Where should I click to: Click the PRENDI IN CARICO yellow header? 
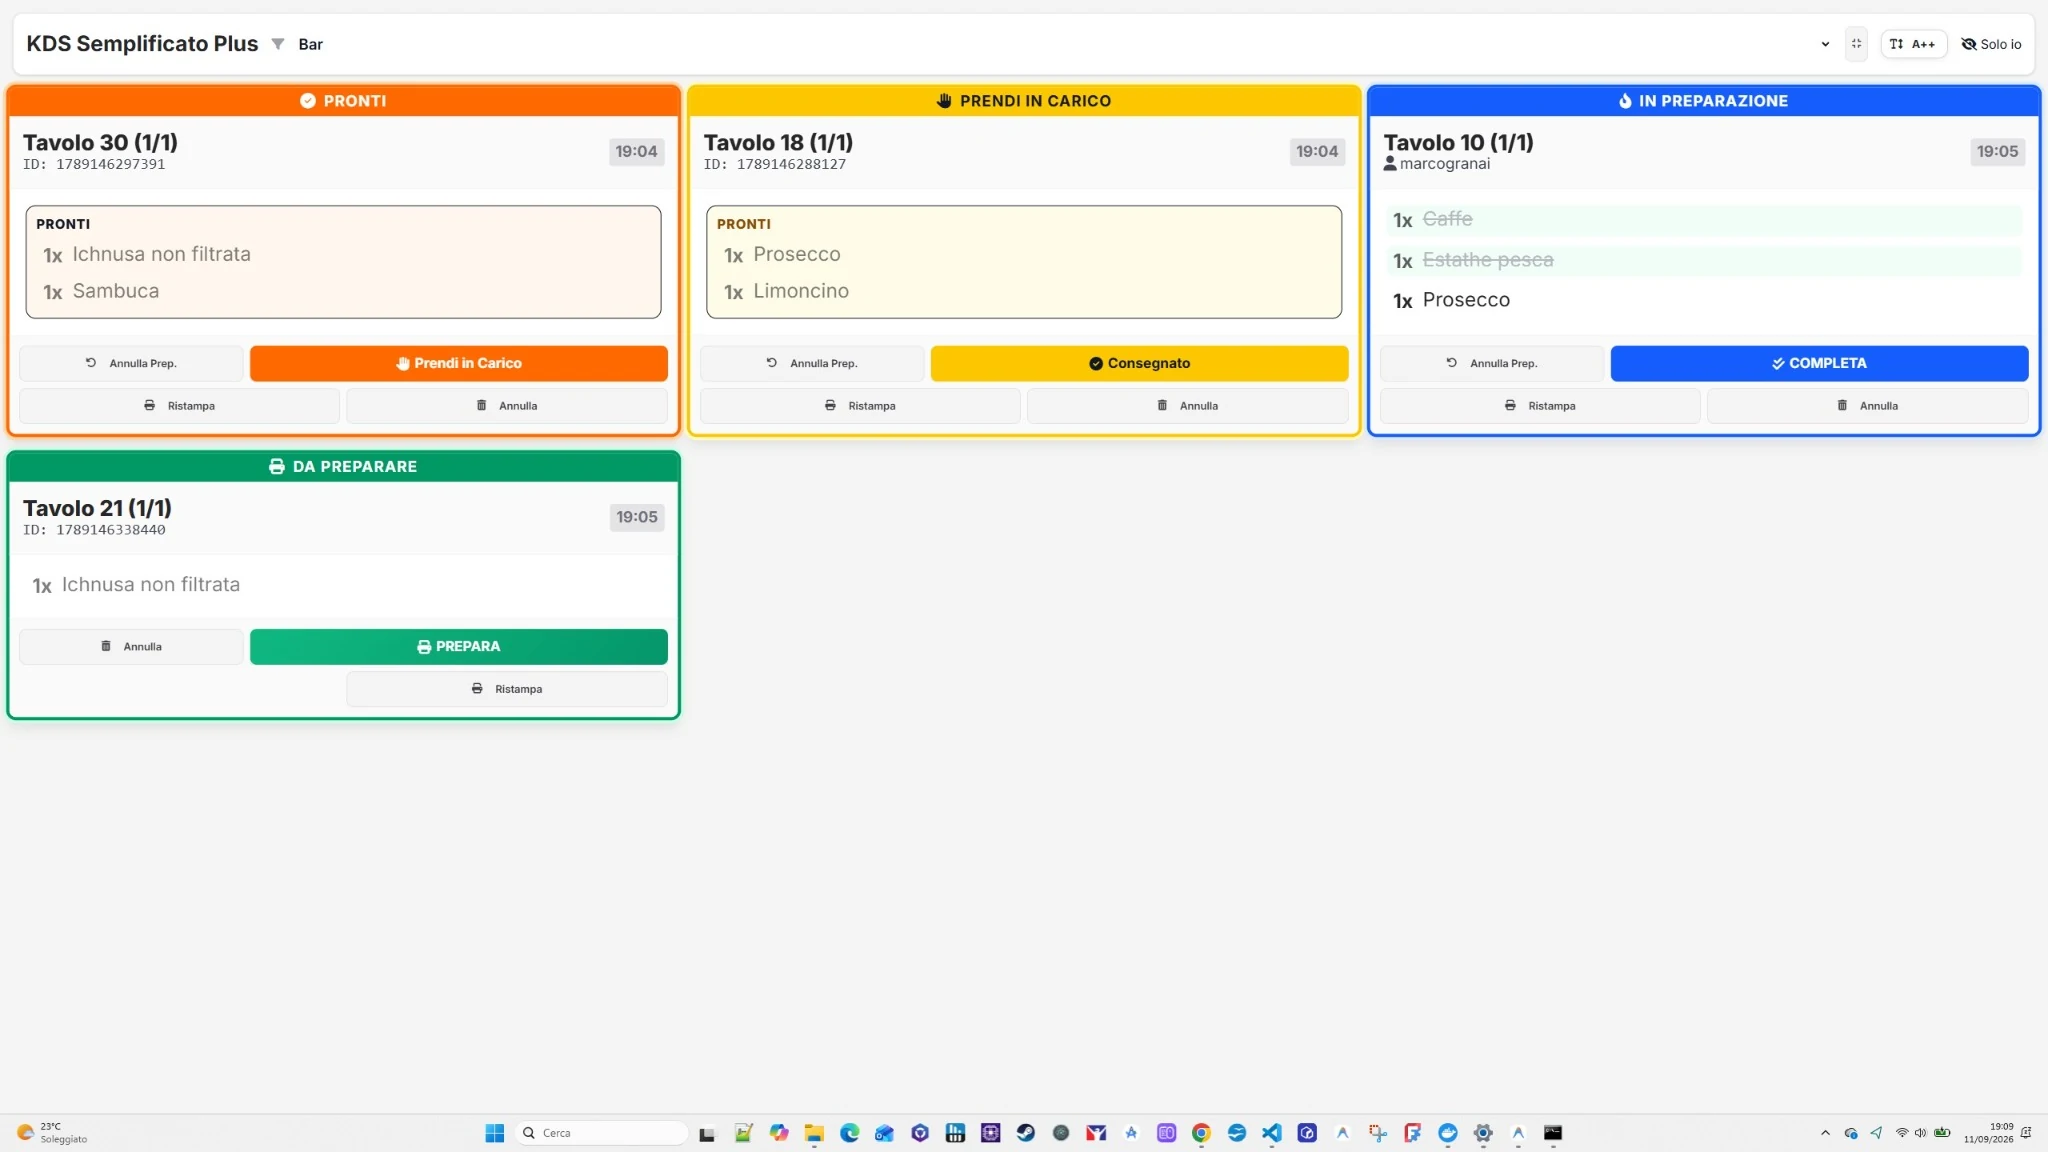[1023, 101]
